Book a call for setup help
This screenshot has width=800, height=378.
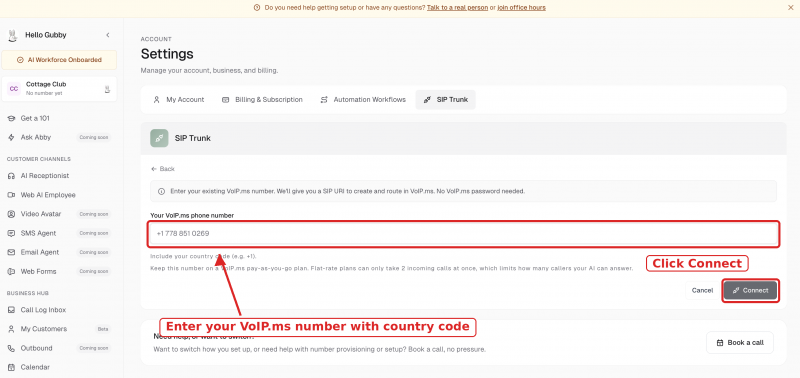[740, 343]
